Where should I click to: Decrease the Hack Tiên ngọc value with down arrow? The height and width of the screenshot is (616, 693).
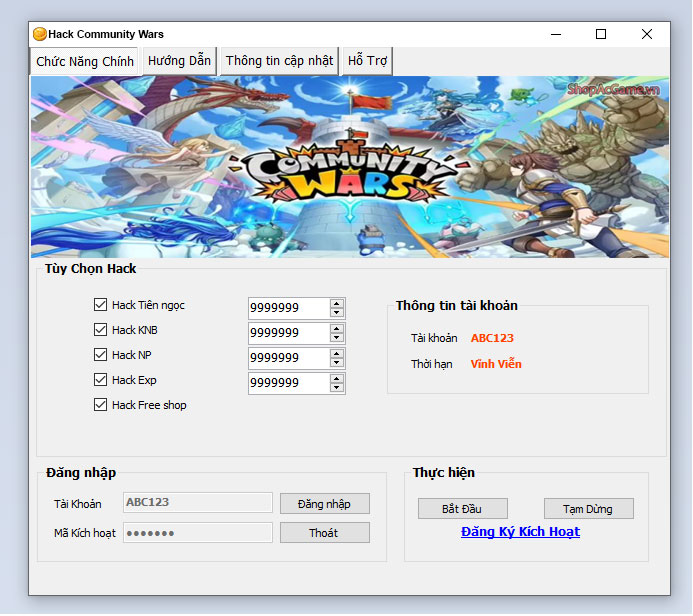[337, 312]
